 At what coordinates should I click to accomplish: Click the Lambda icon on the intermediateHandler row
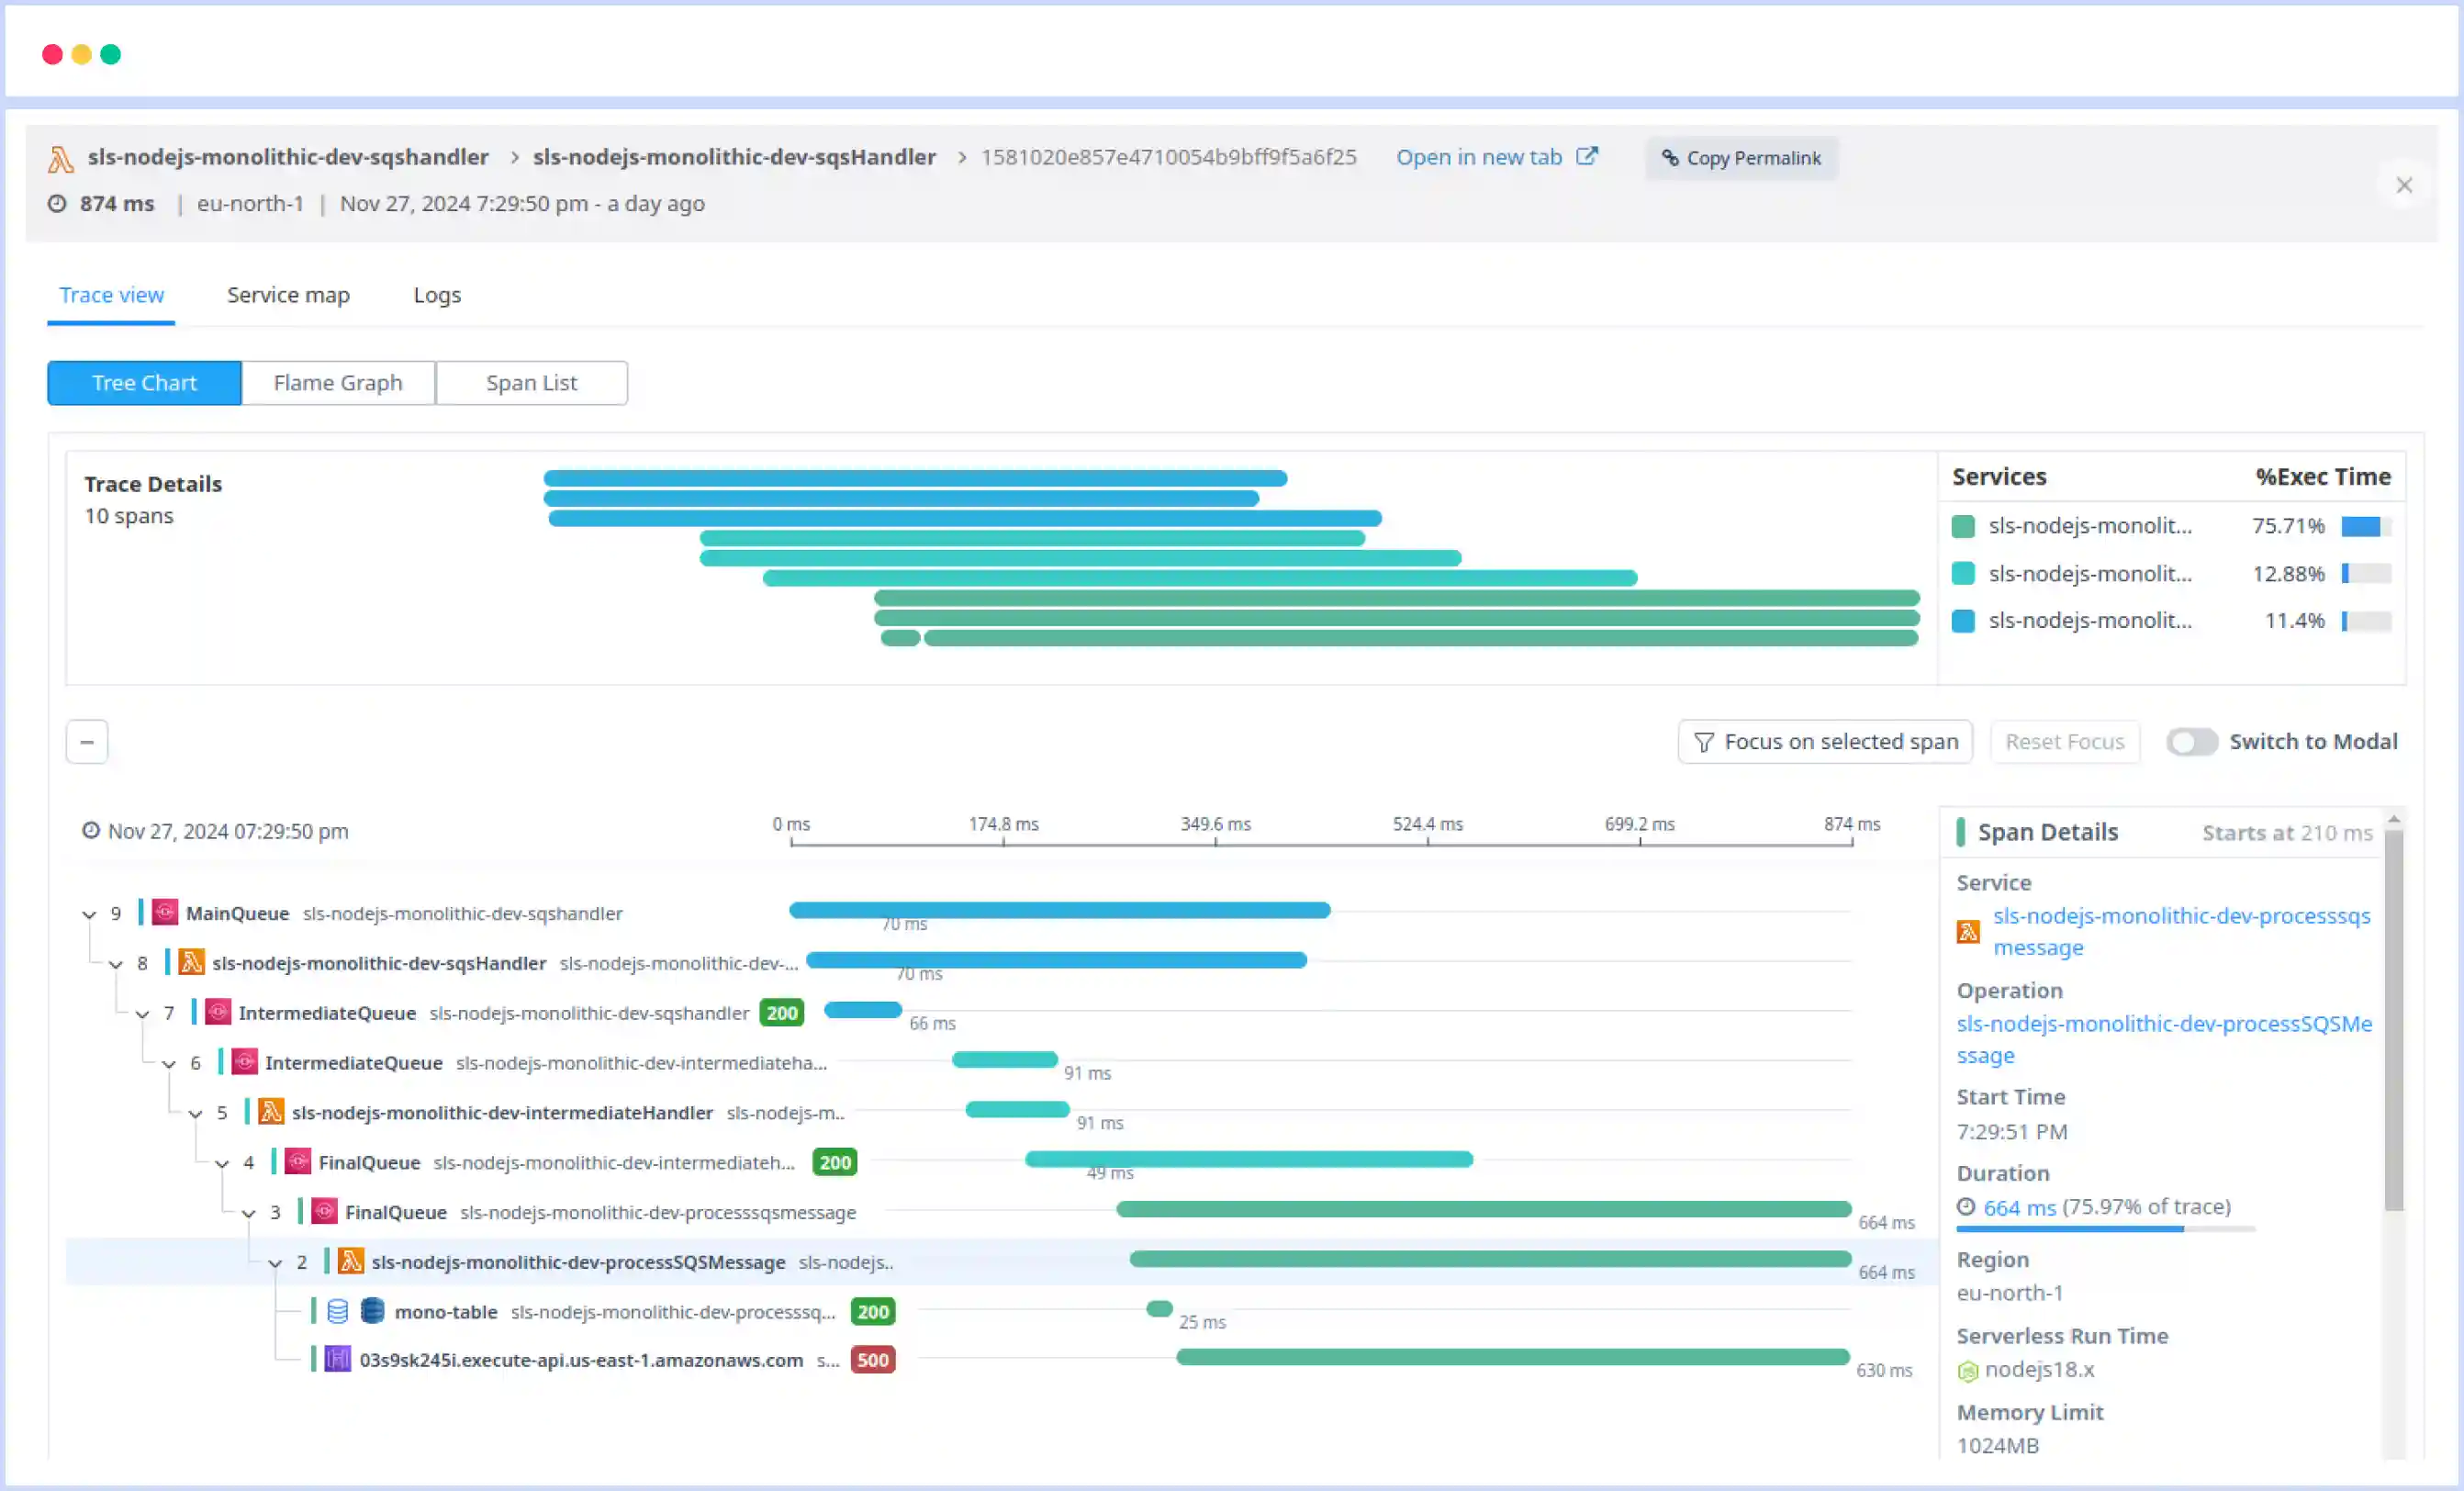271,1112
